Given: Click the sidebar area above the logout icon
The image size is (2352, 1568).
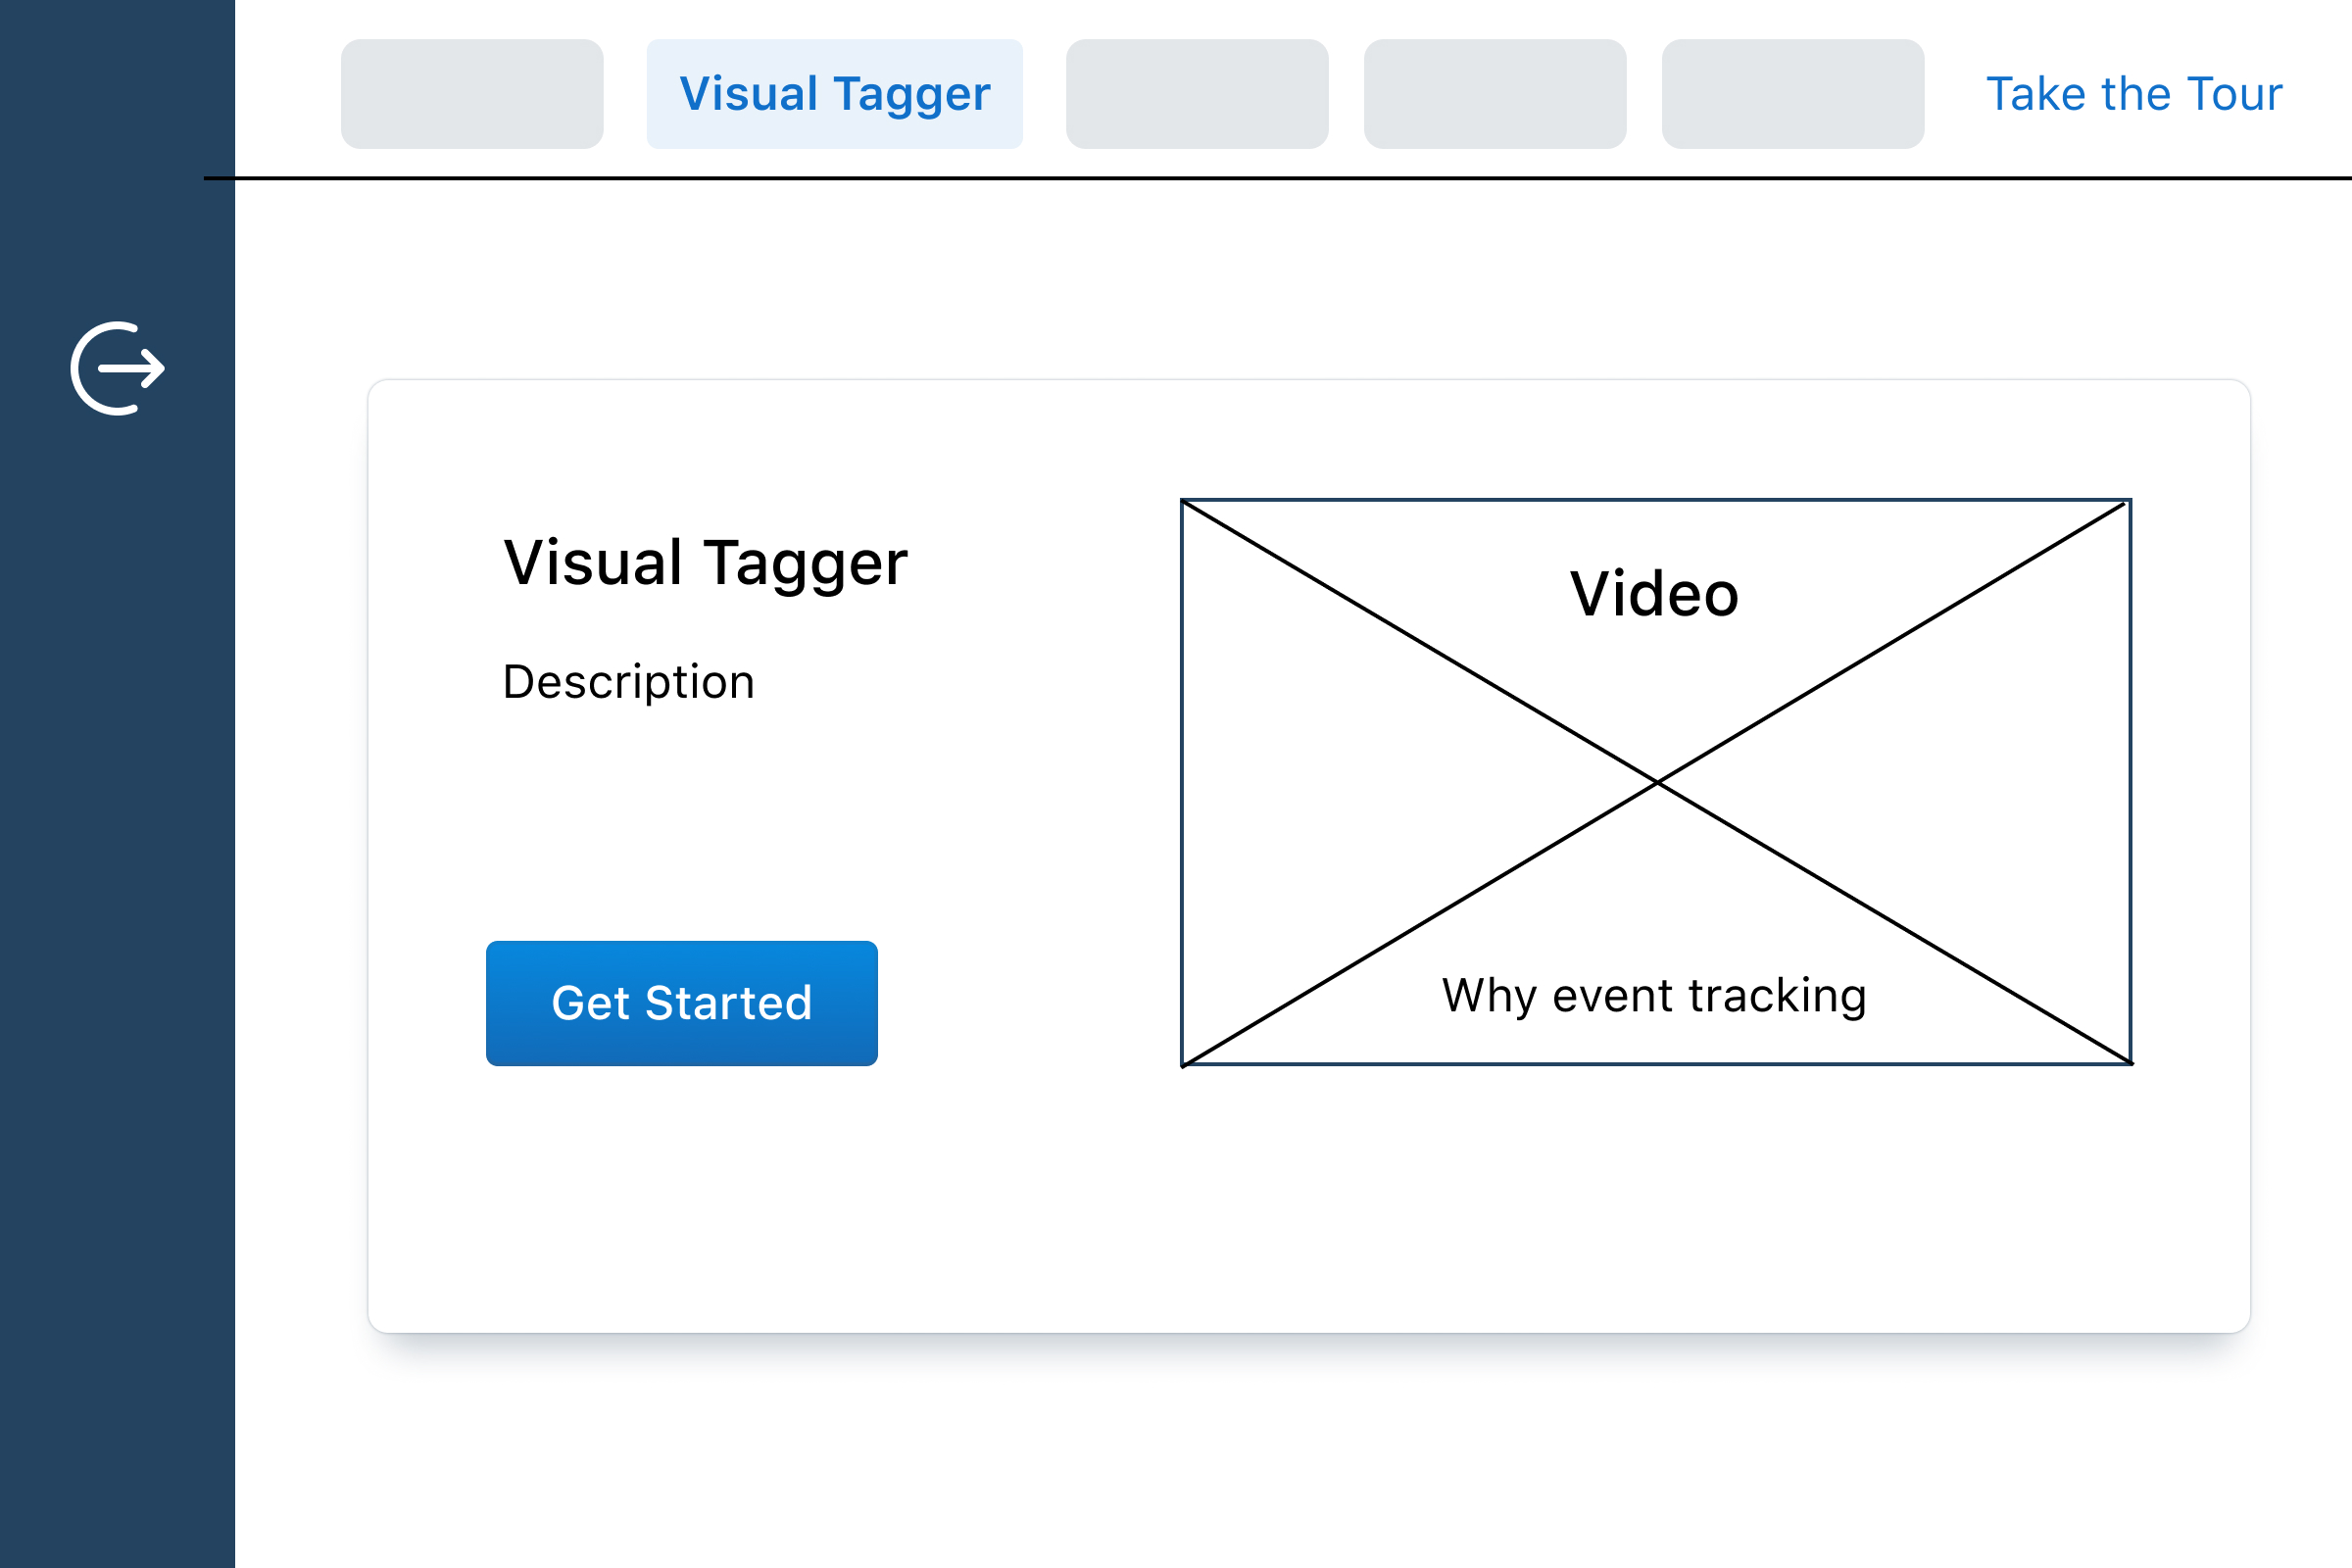Looking at the screenshot, I should 118,150.
